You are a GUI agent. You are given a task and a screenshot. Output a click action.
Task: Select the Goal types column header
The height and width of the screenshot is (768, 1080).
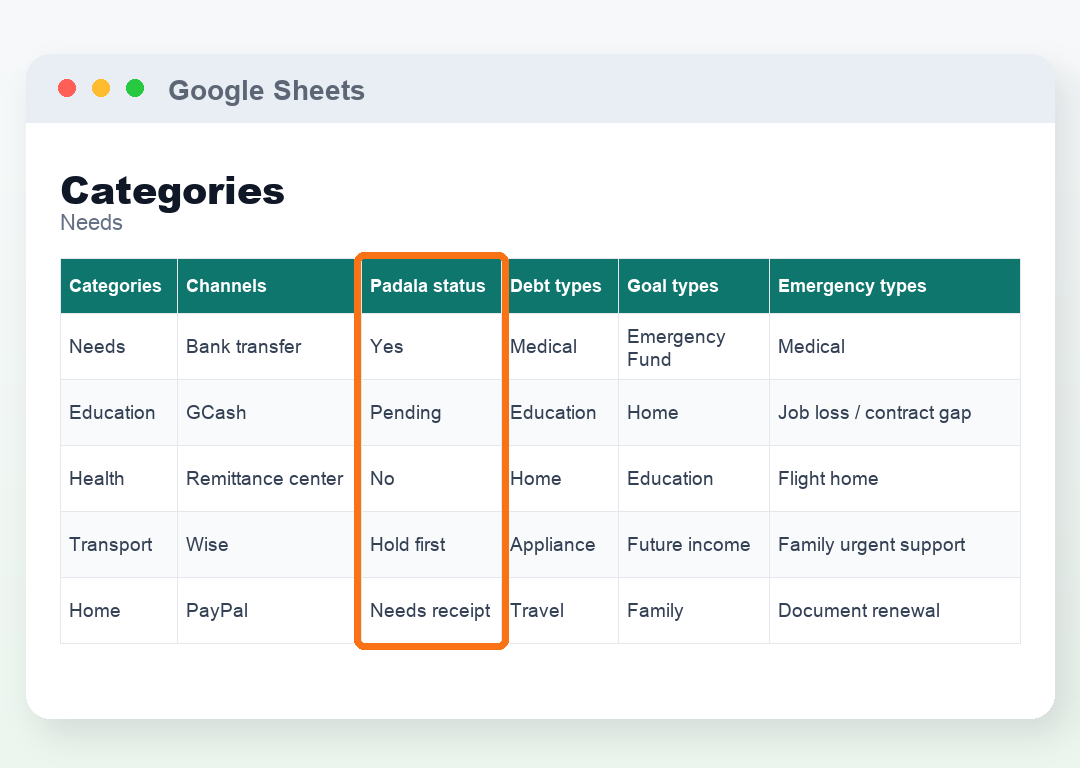[x=694, y=286]
